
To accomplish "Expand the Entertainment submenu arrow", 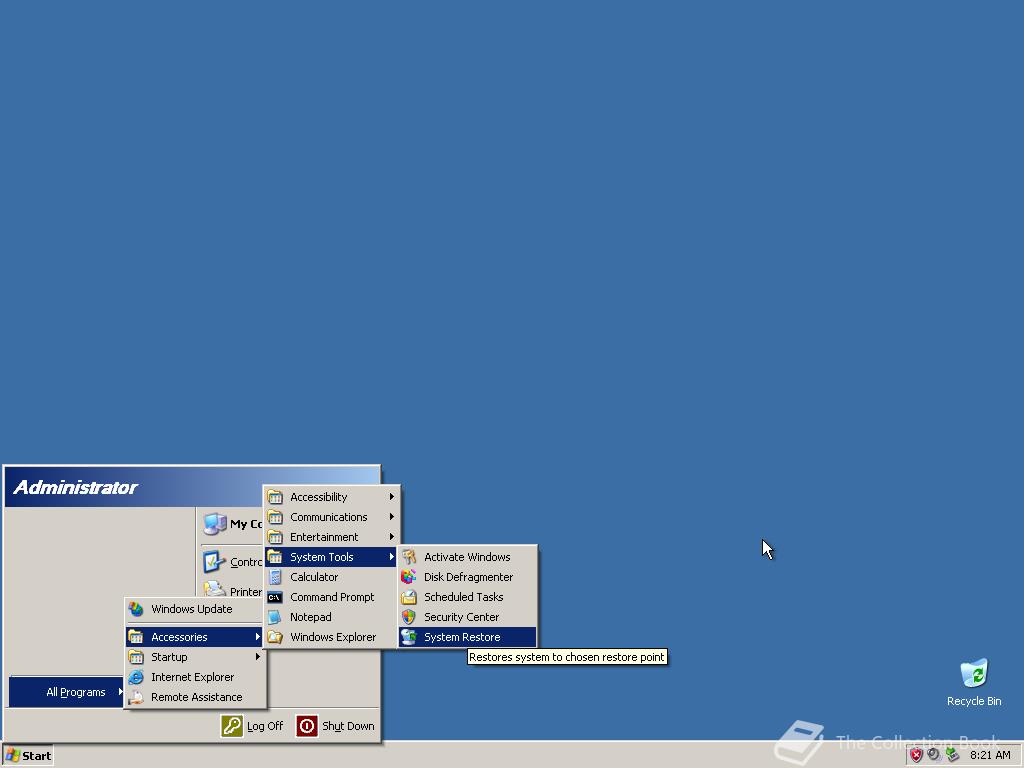I will point(391,537).
